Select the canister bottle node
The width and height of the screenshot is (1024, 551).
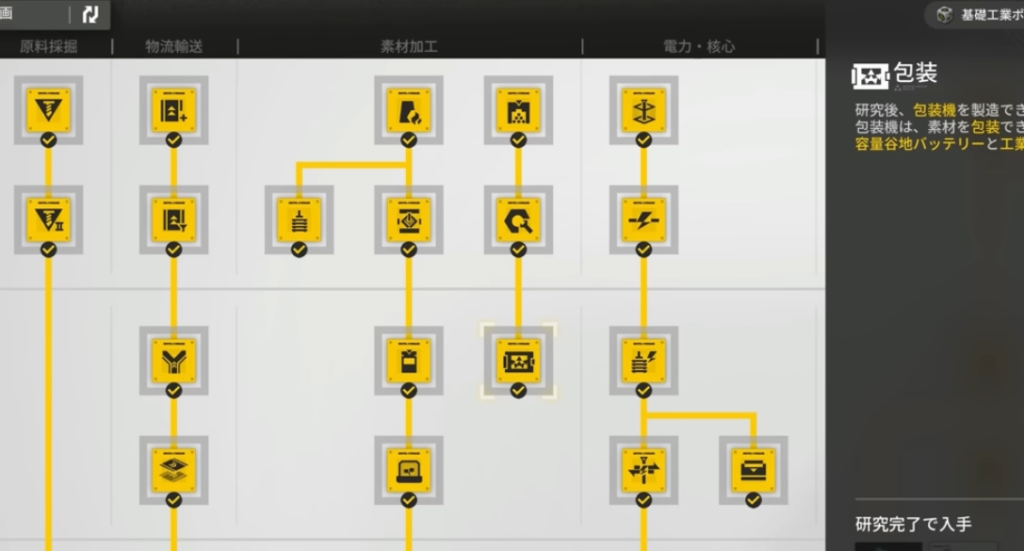click(x=409, y=360)
